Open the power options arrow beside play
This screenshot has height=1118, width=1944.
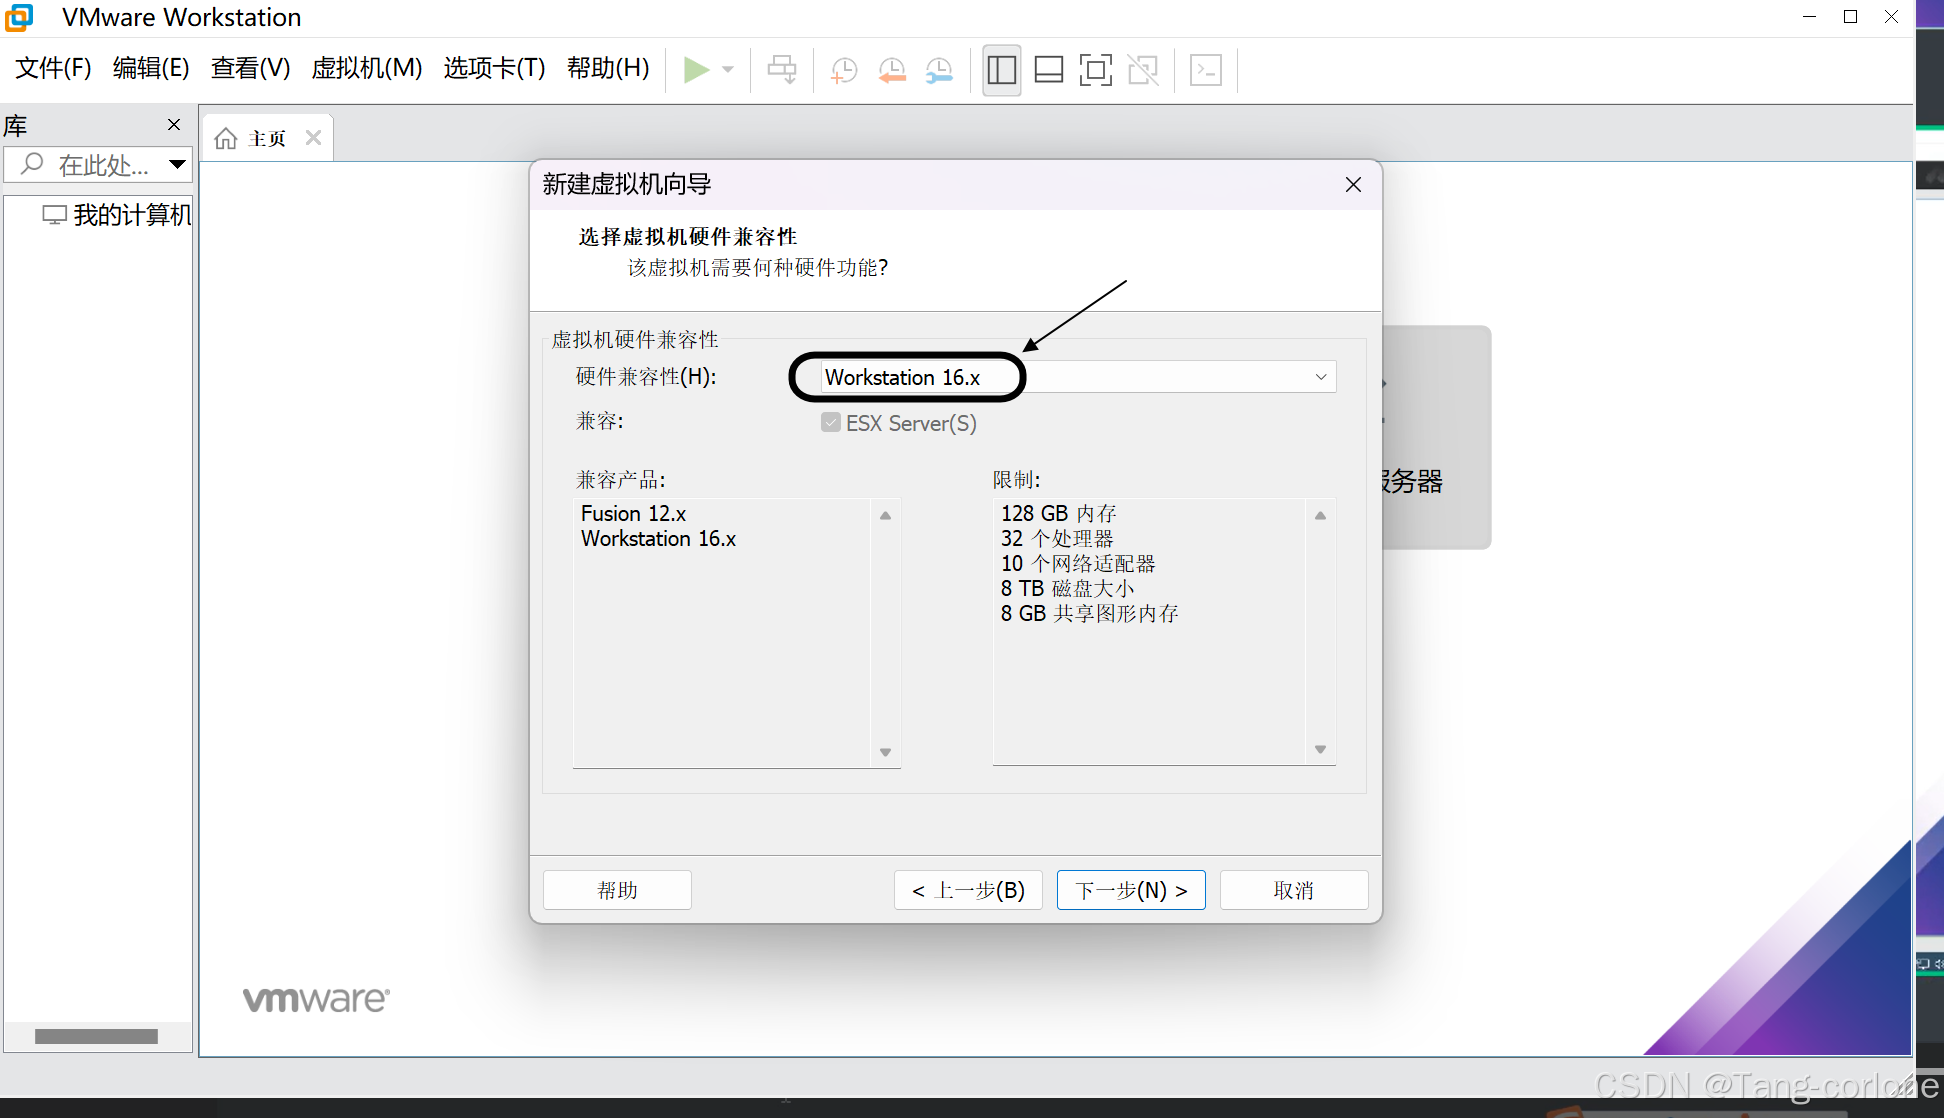728,70
